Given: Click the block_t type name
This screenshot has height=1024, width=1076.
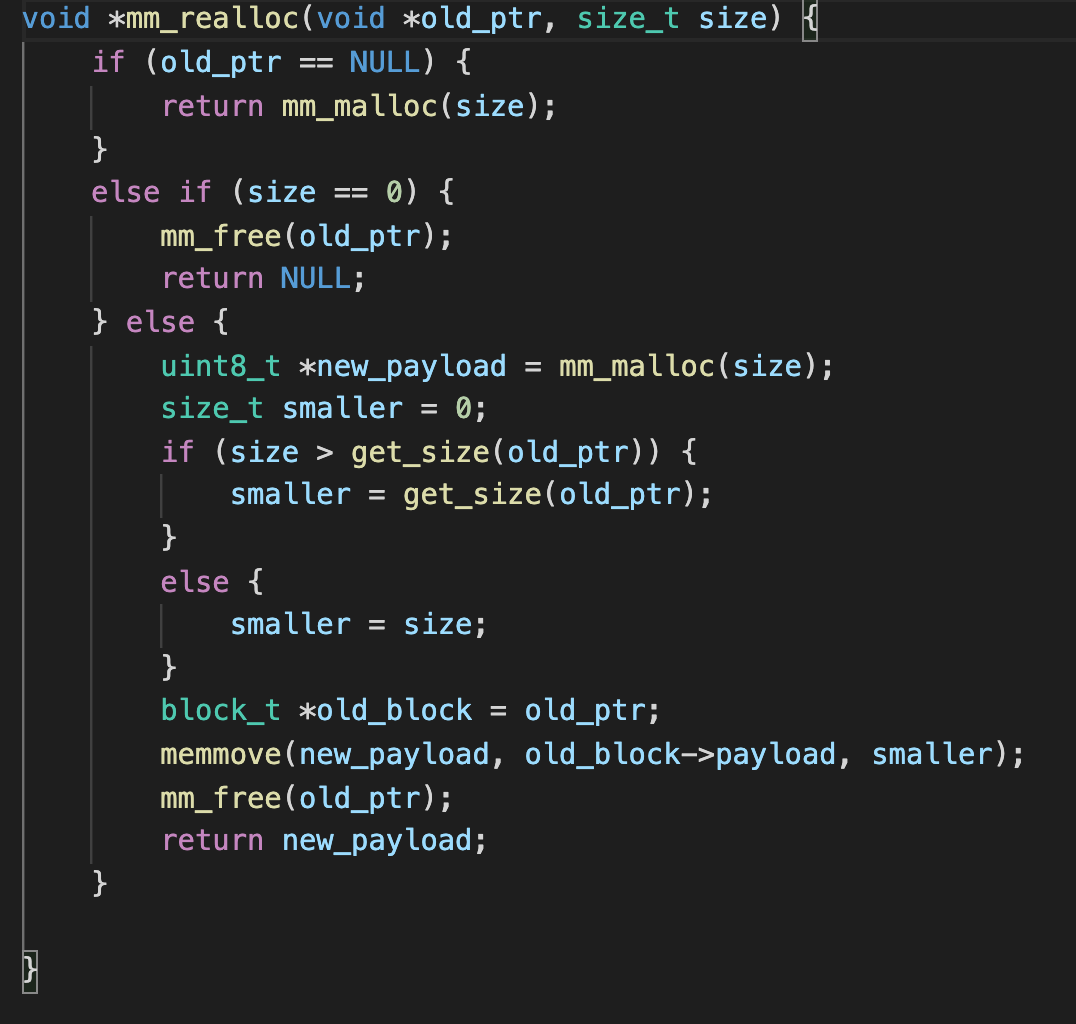Looking at the screenshot, I should [x=220, y=711].
